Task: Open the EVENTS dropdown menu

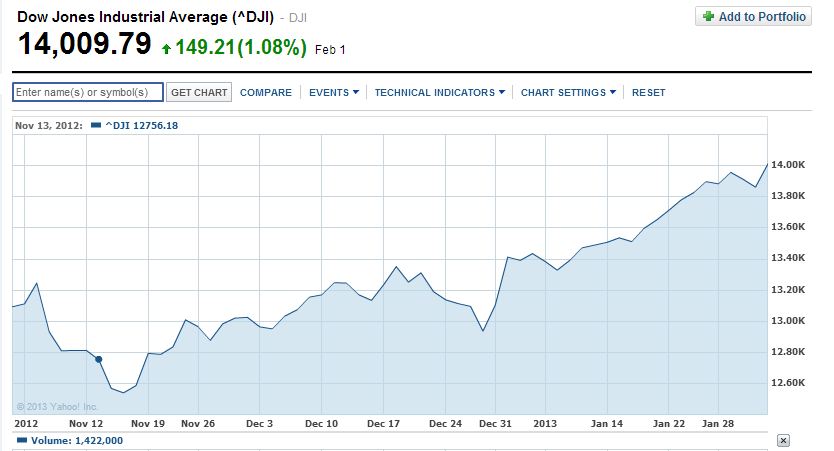Action: pyautogui.click(x=334, y=93)
